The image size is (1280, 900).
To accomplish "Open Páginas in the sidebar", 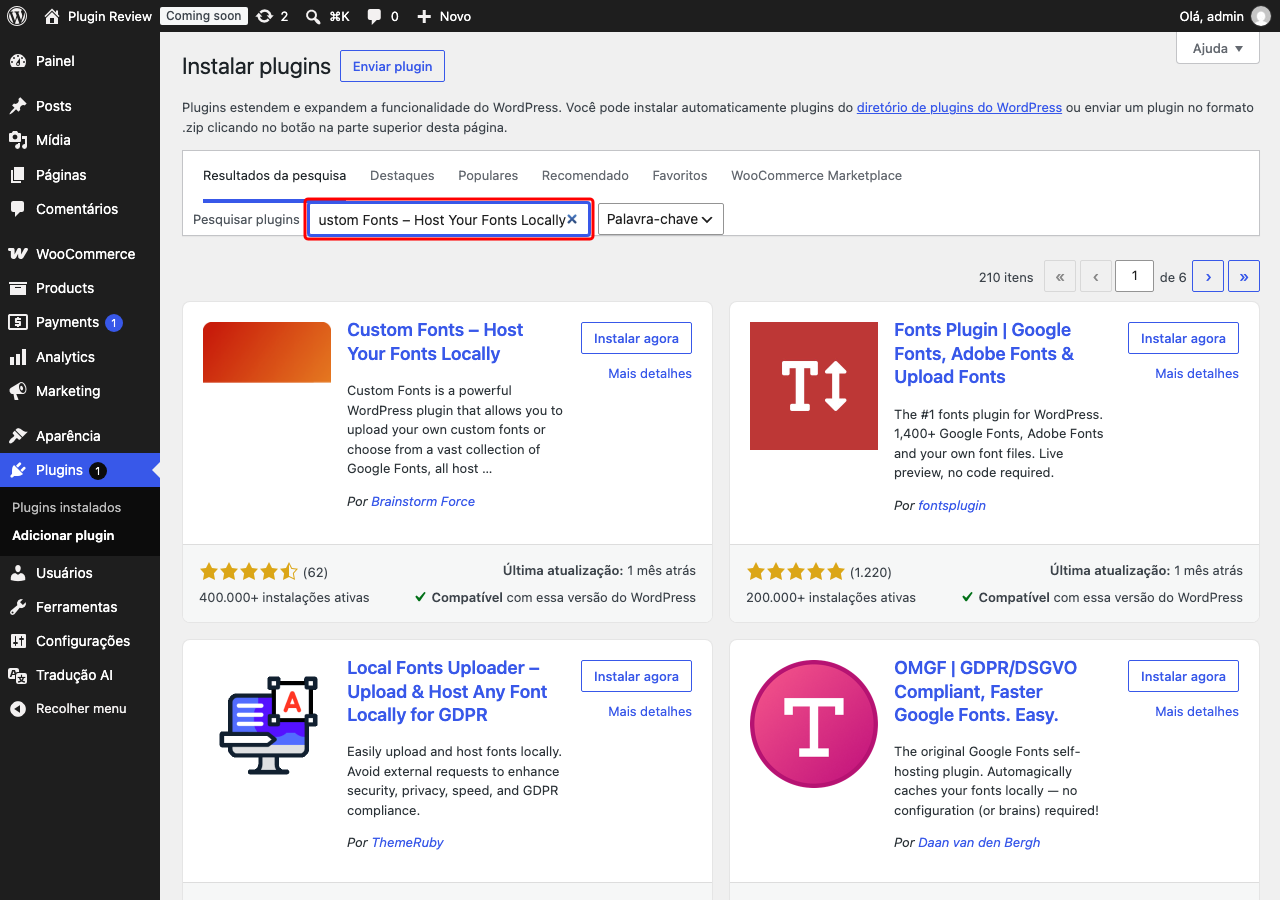I will [x=80, y=175].
